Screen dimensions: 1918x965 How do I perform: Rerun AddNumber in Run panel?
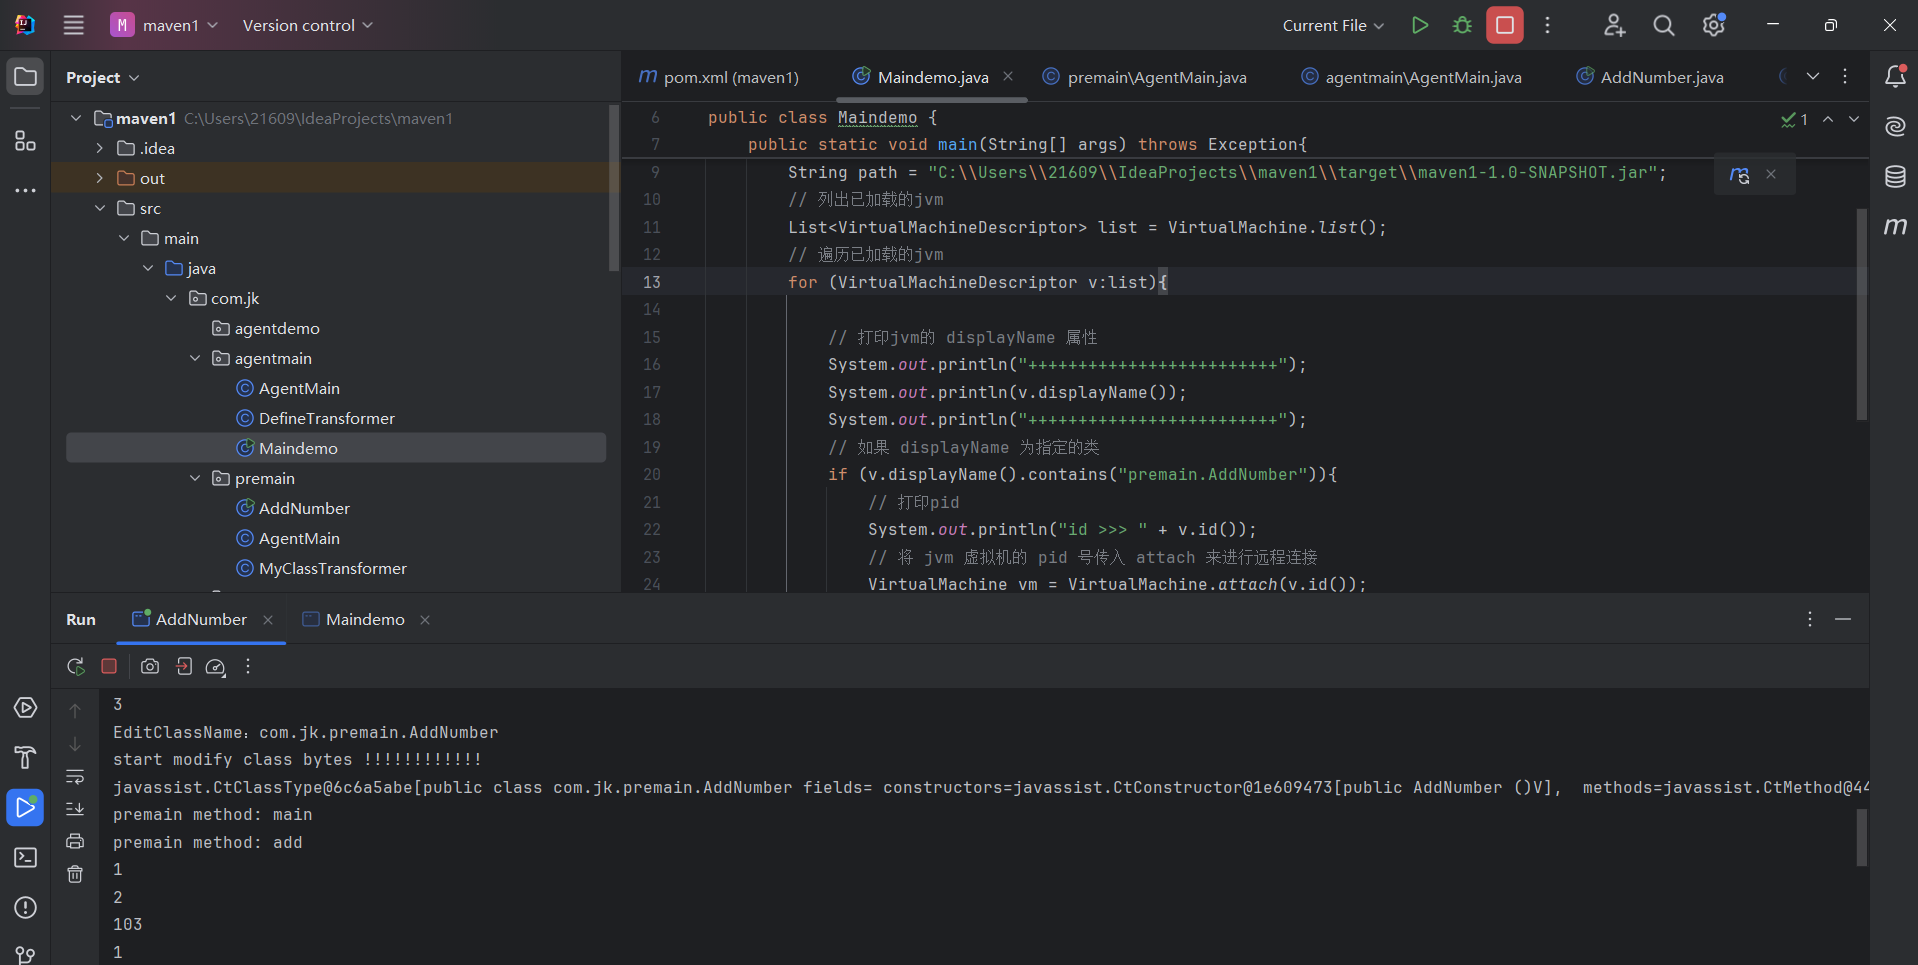pos(76,666)
